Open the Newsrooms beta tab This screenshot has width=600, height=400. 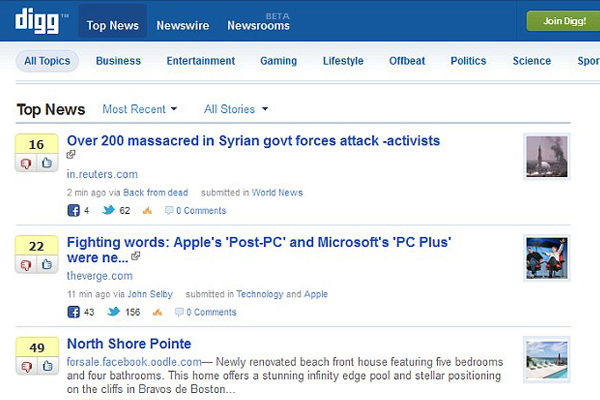258,23
